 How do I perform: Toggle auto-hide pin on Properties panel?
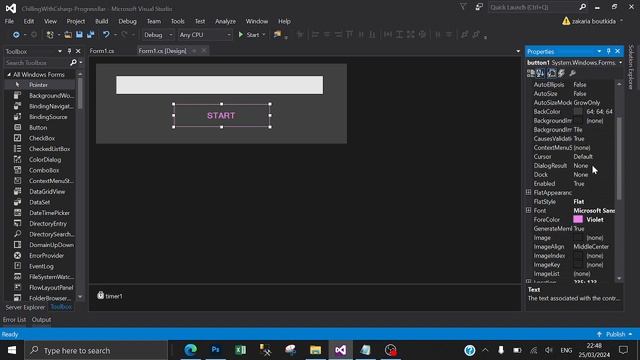coord(608,51)
